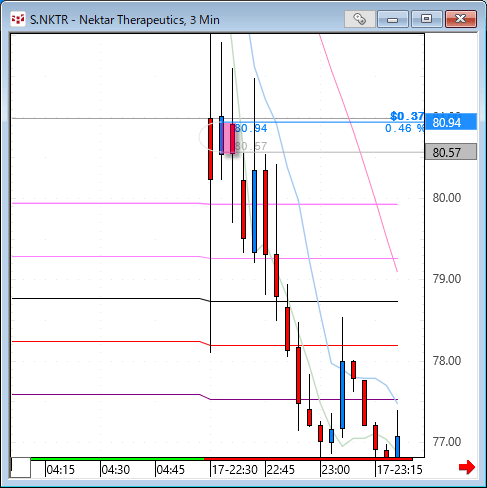Select the 80.57 gray price label

(451, 152)
